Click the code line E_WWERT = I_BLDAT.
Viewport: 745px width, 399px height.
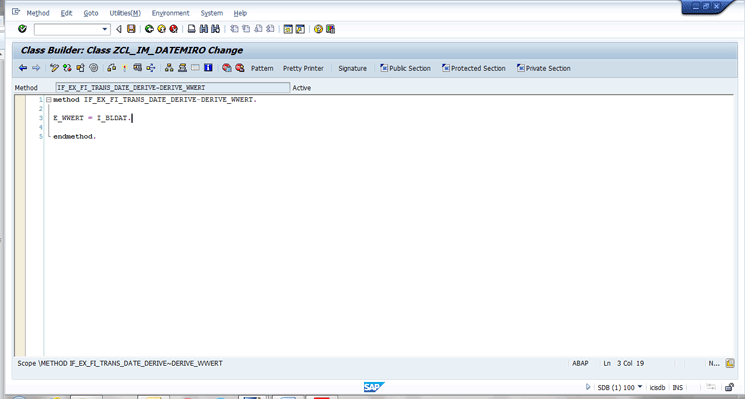92,118
